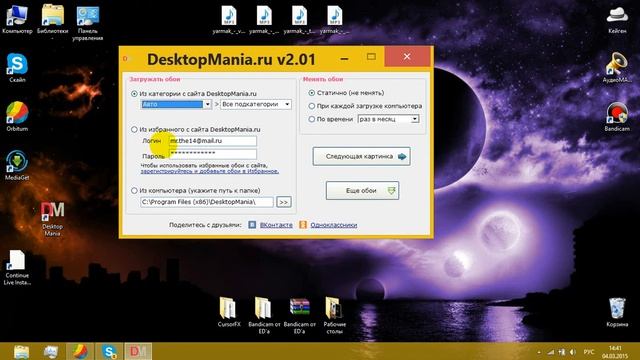Click the DesktopMania title bar app icon
Screen dimensions: 640x360
click(x=126, y=59)
